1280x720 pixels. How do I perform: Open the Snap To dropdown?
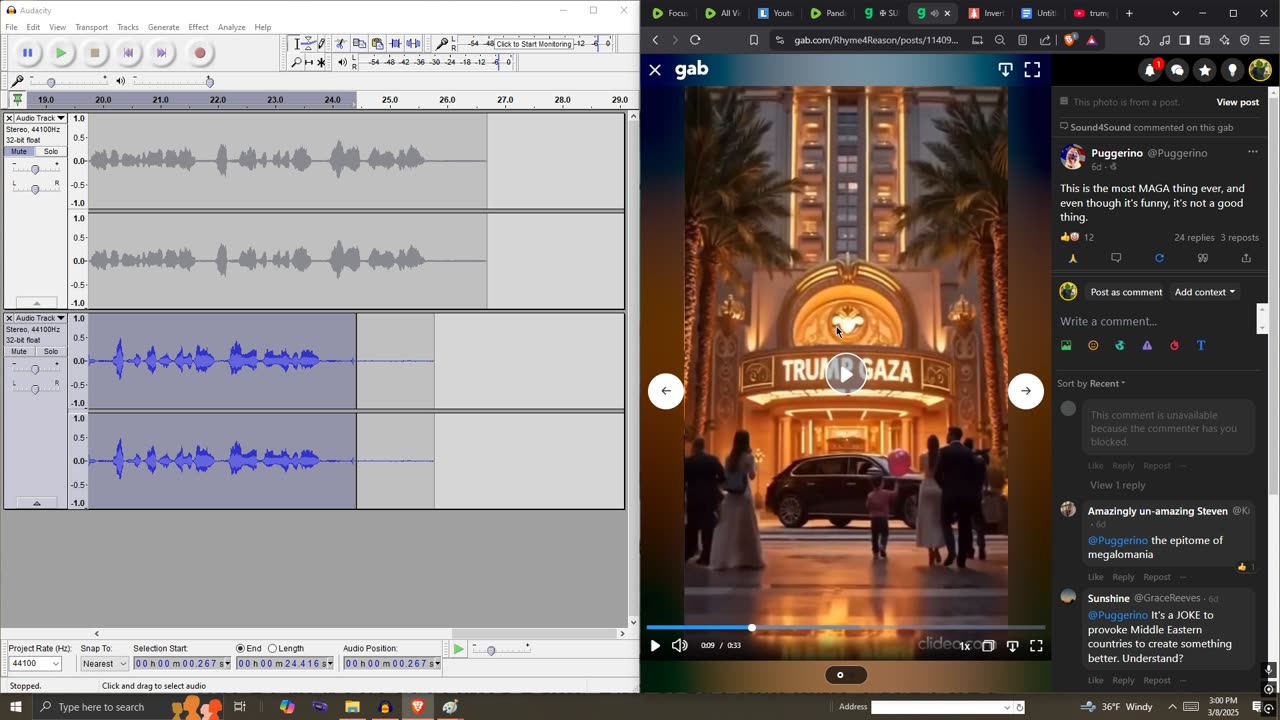pos(104,664)
